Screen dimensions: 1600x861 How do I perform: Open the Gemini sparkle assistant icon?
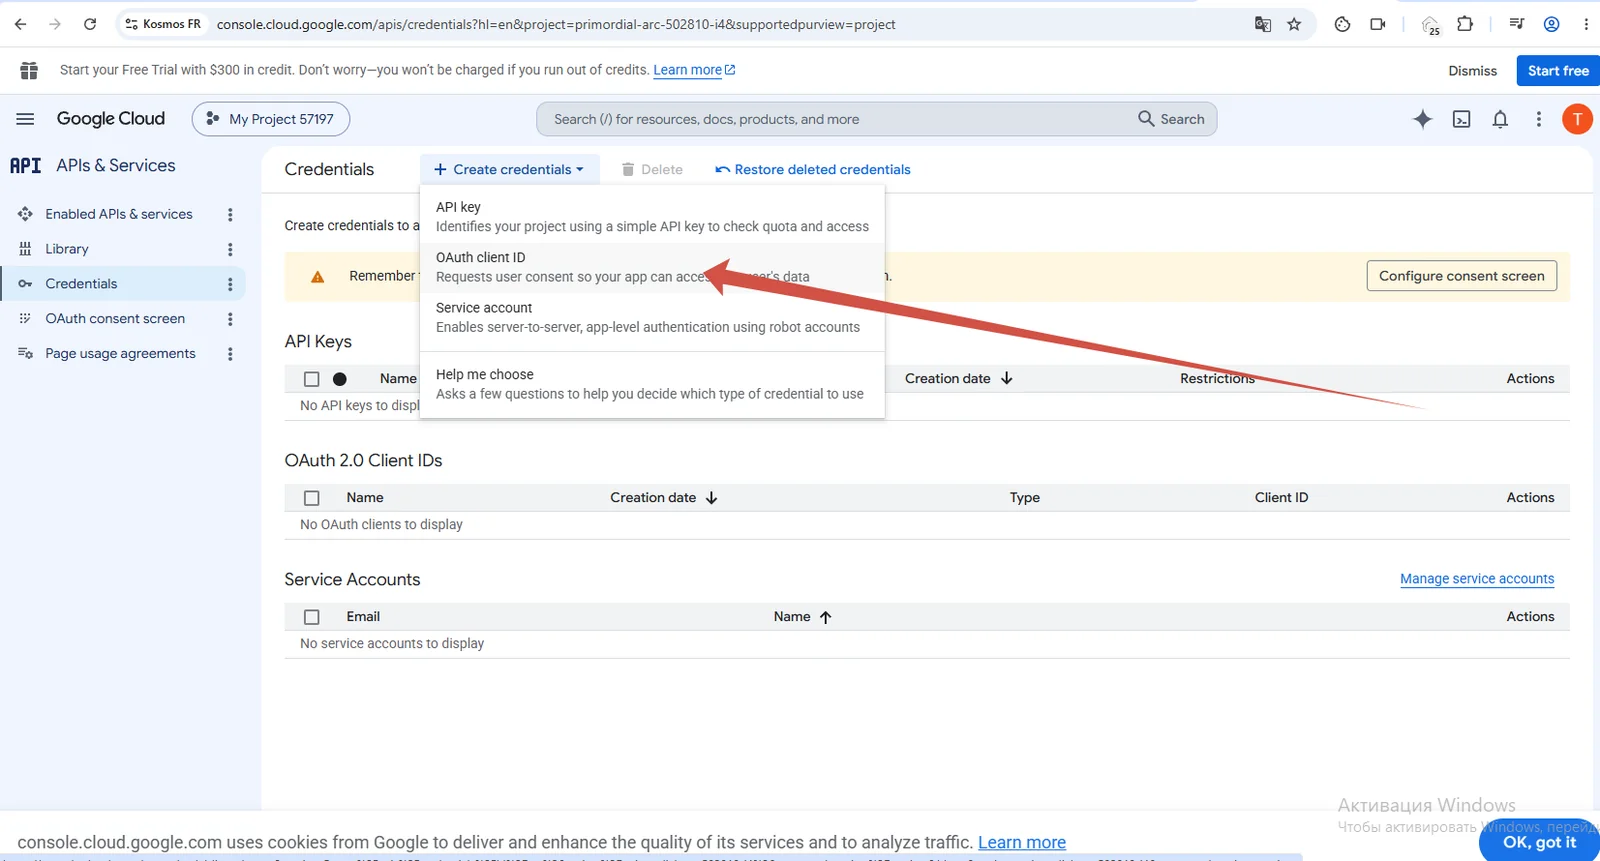click(1422, 119)
